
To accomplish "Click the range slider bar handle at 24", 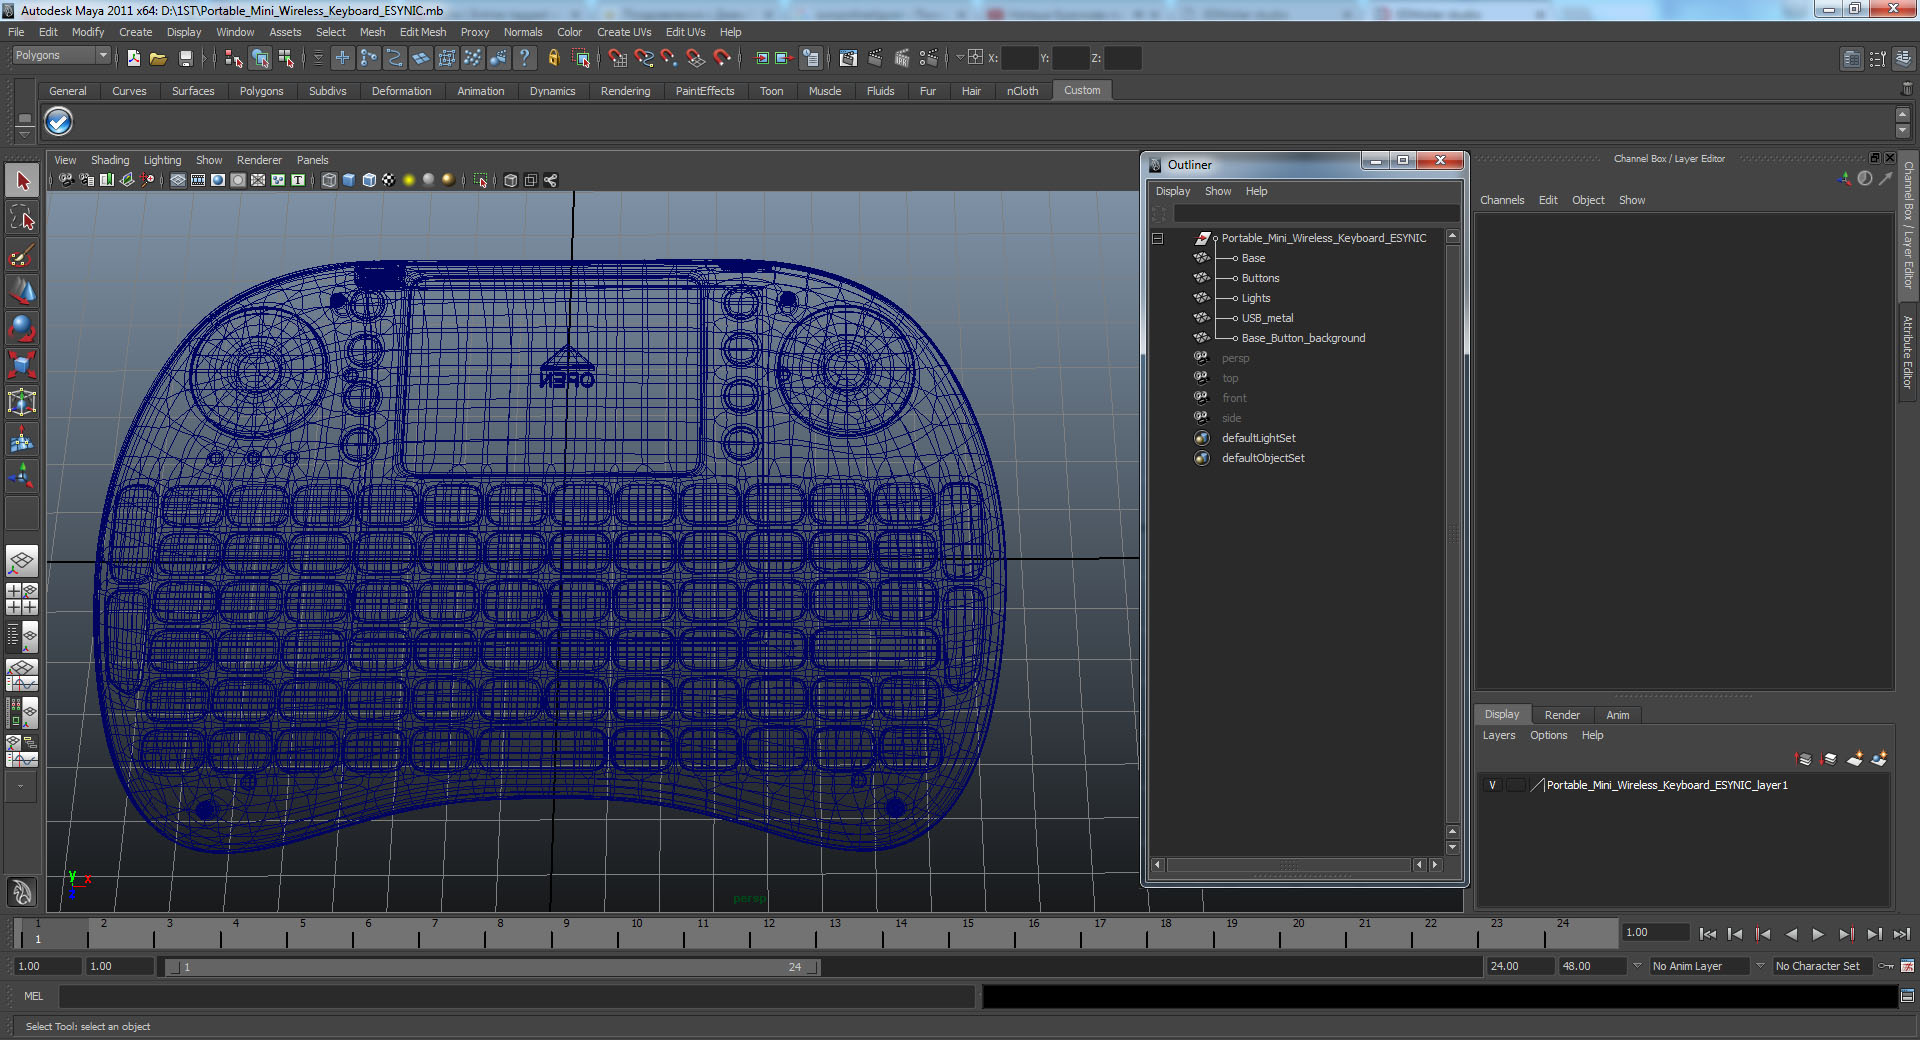I will coord(813,967).
